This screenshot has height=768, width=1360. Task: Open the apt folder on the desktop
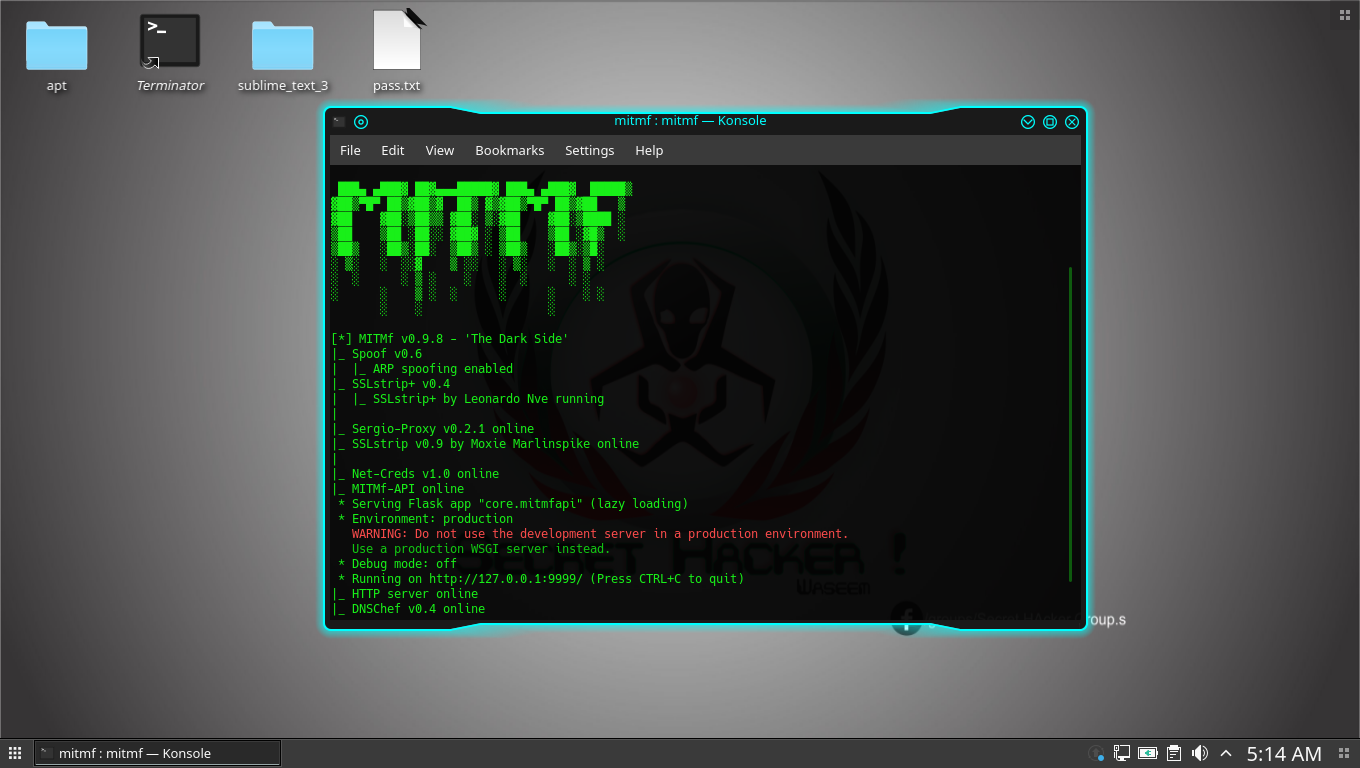[x=57, y=55]
